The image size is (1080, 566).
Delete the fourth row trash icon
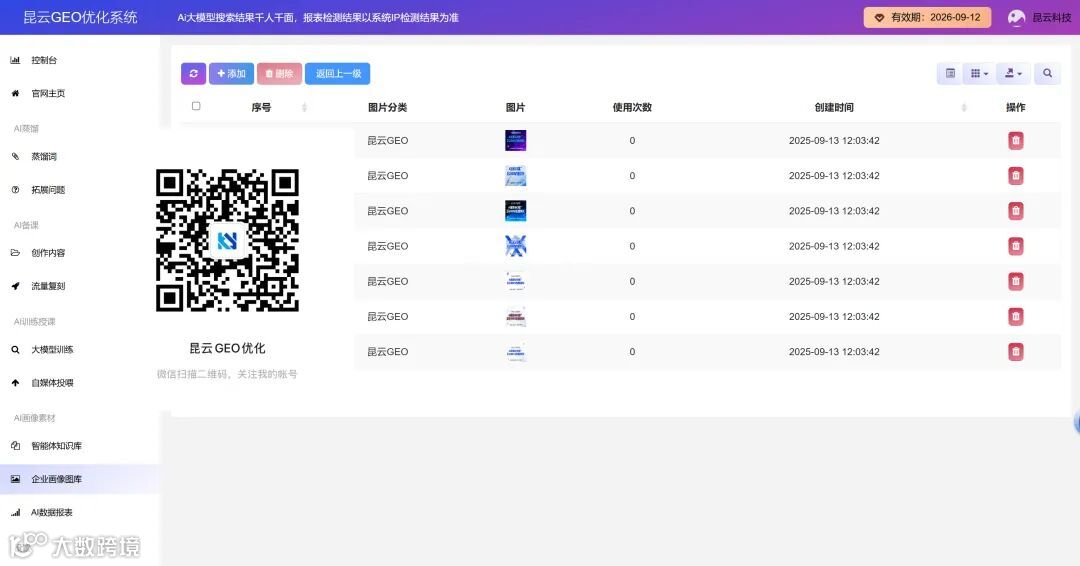click(1015, 246)
